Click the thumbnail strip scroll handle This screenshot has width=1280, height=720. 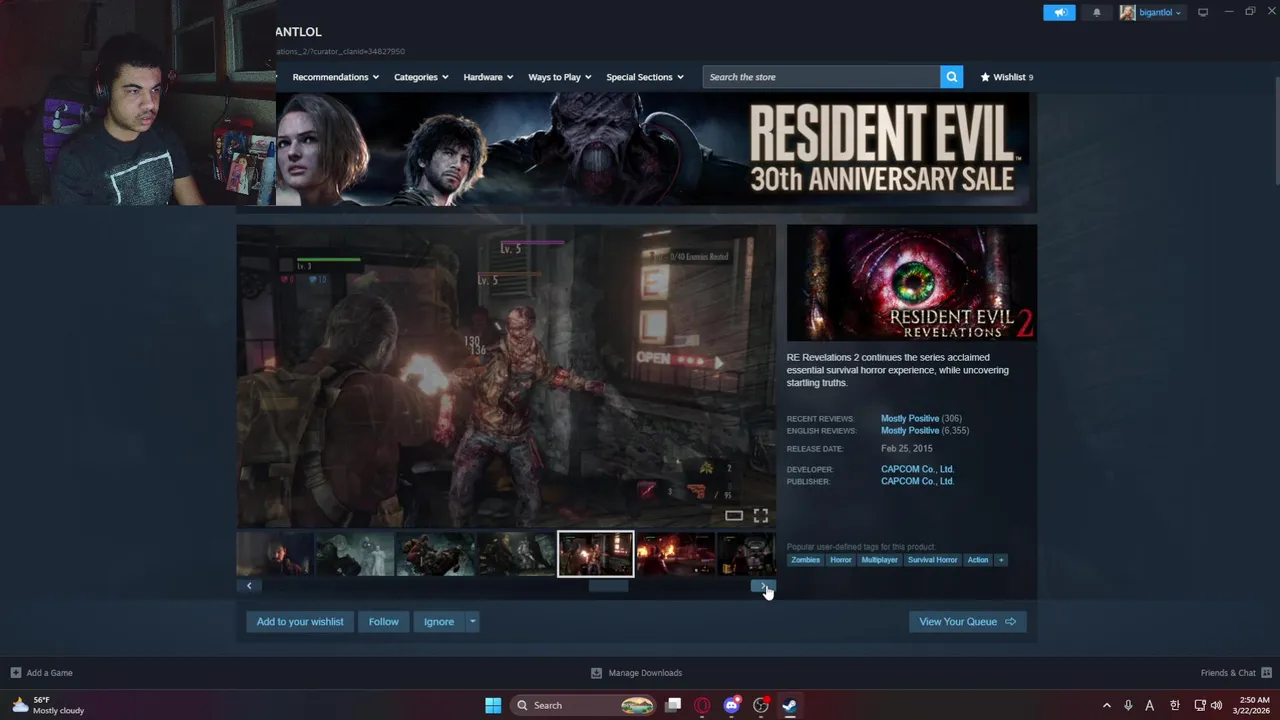coord(608,587)
